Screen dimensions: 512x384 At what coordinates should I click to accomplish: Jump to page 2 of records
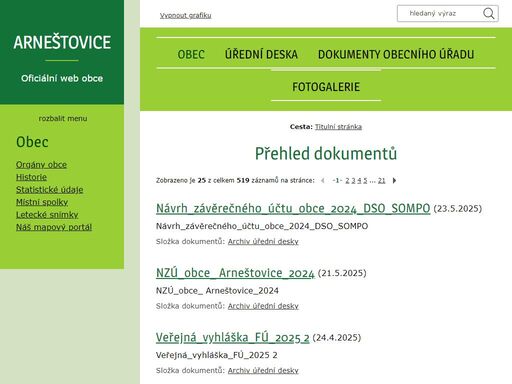(x=347, y=181)
